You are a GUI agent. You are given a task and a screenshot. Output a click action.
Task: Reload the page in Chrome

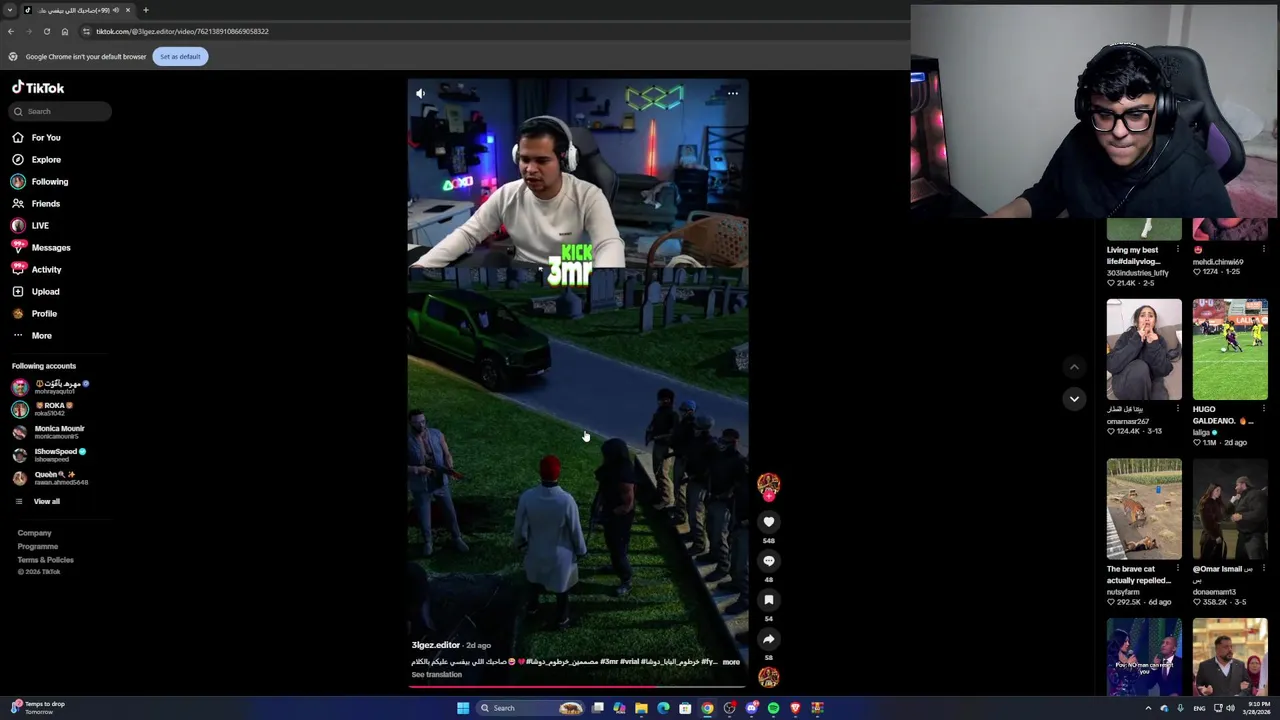tap(46, 31)
